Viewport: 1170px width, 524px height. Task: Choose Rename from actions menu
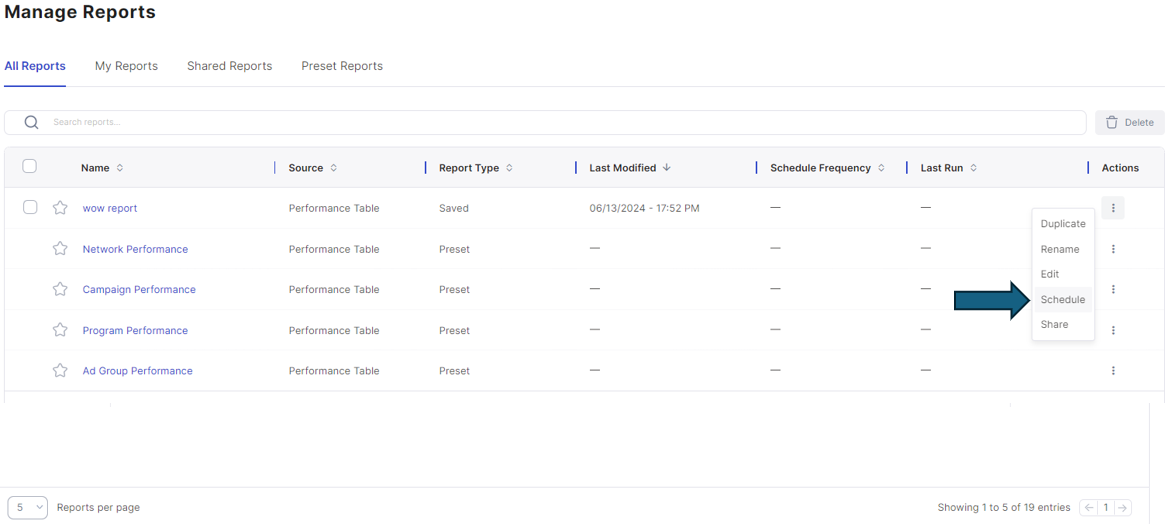click(x=1063, y=249)
